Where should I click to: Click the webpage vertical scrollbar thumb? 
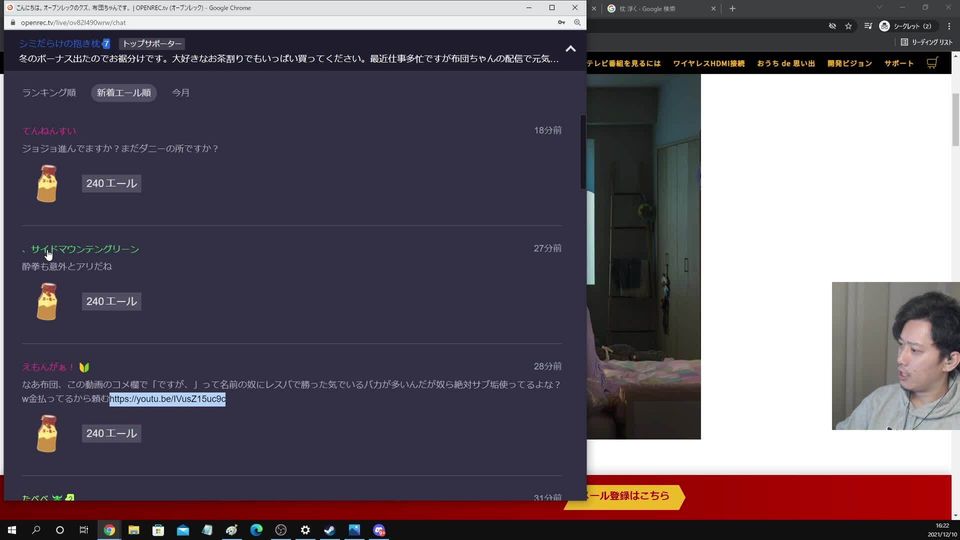tap(955, 119)
